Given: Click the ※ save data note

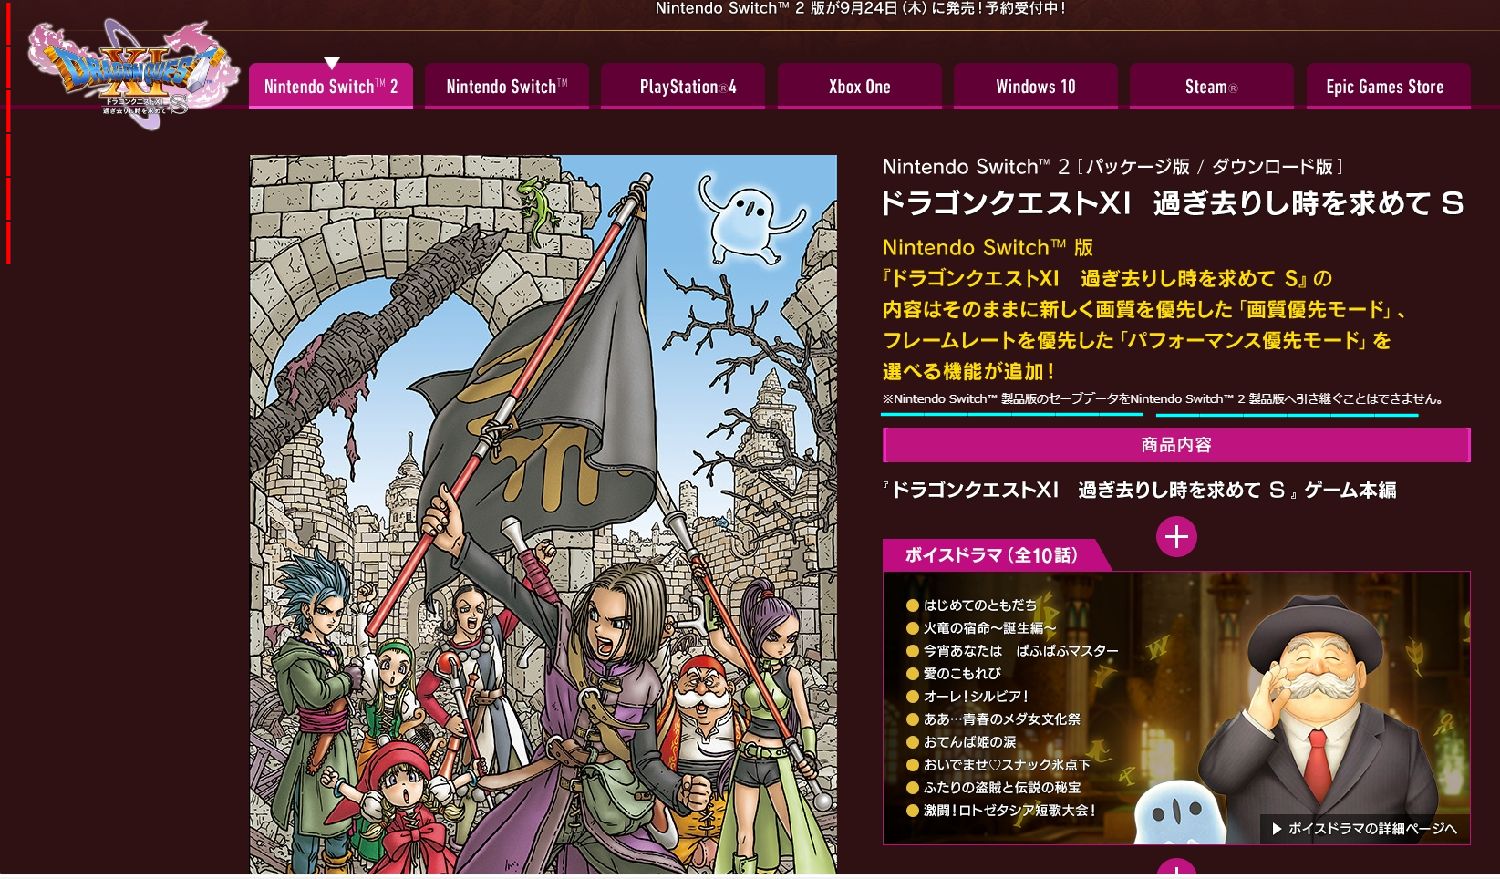Looking at the screenshot, I should [x=1164, y=399].
